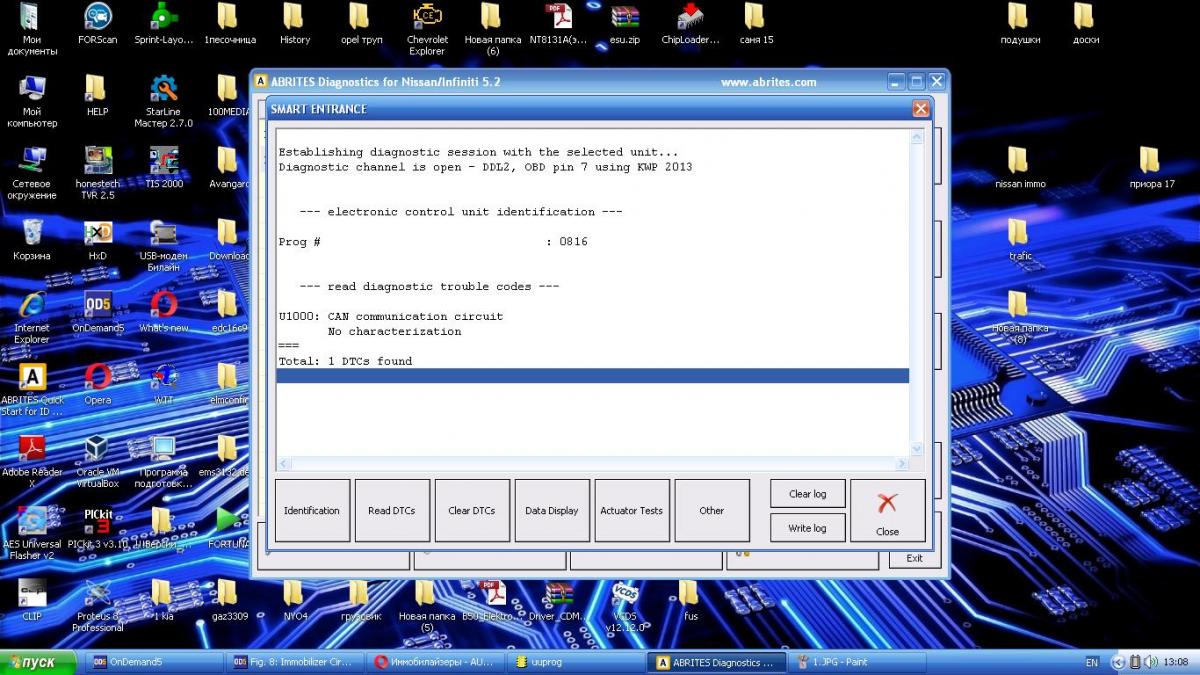Viewport: 1200px width, 675px height.
Task: Switch to 'Fig. 8: Immobilizer Cir...' taskbar item
Action: pos(294,662)
